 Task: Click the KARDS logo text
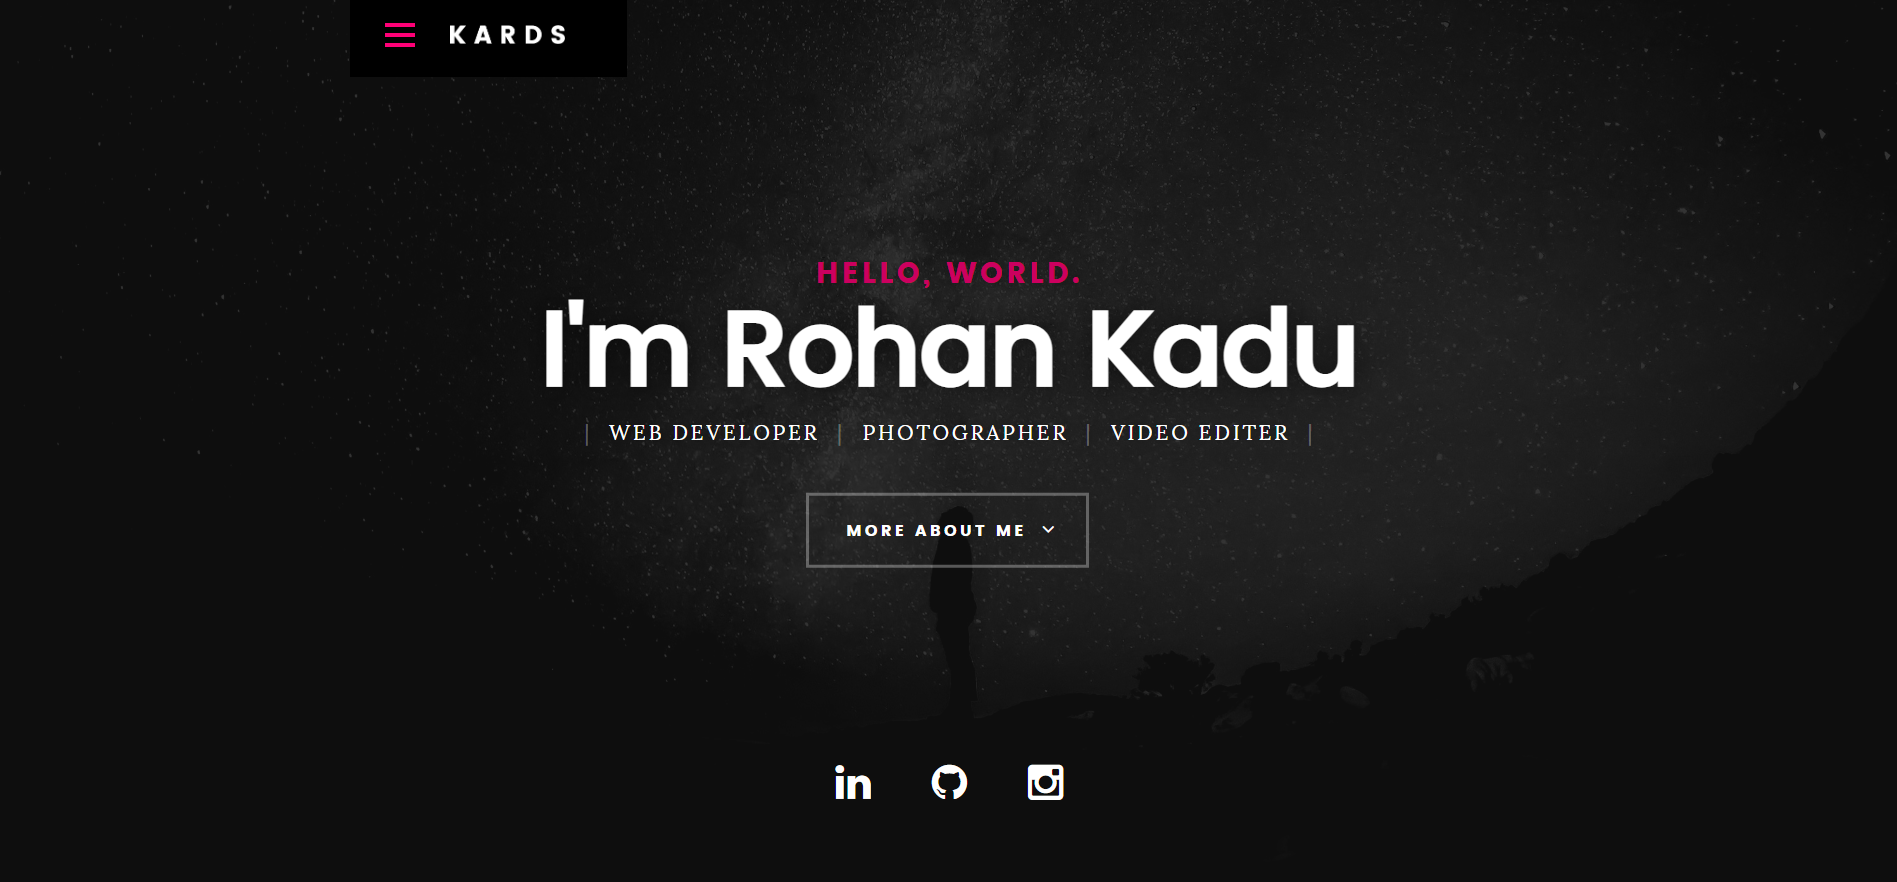pos(508,35)
